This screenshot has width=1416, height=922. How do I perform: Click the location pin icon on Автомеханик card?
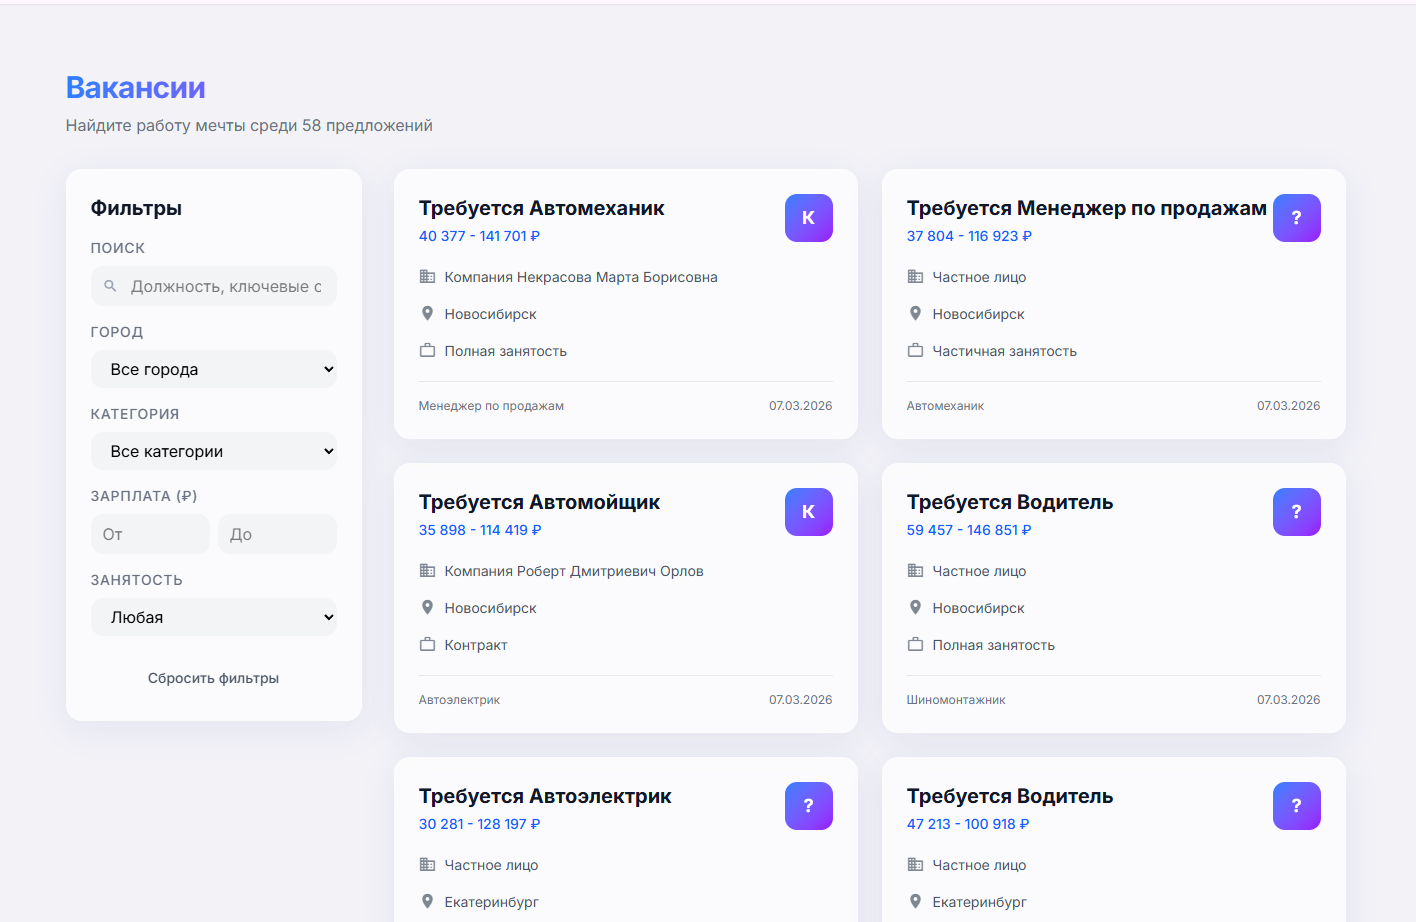point(427,314)
